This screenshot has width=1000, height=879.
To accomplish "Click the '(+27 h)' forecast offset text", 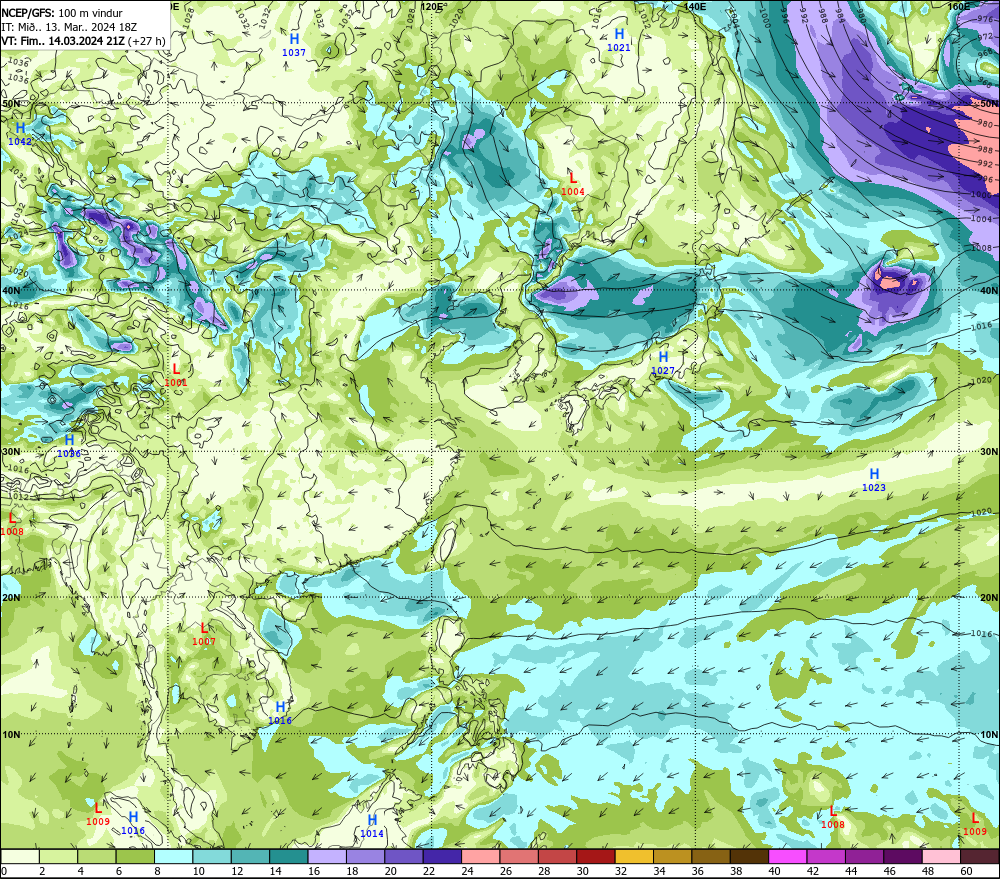I will (x=146, y=41).
